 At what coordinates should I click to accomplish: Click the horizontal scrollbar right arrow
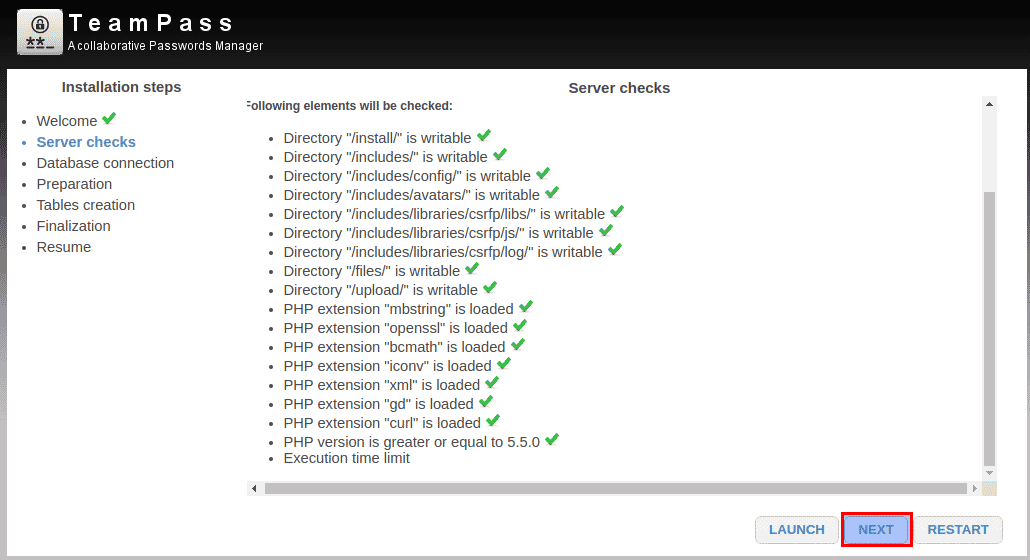point(975,488)
